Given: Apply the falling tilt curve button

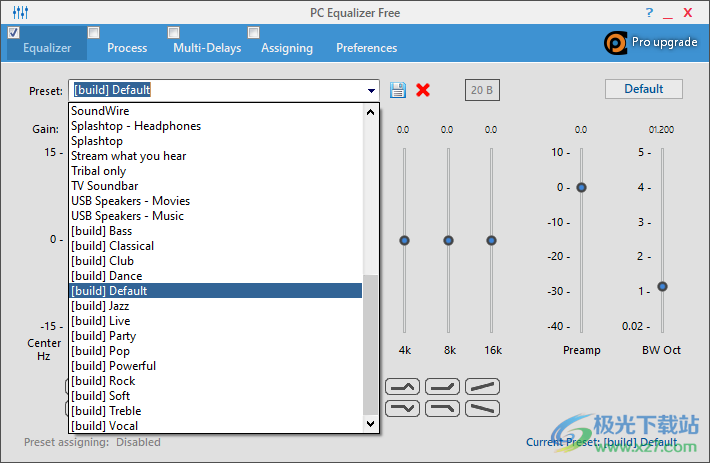Looking at the screenshot, I should (482, 408).
